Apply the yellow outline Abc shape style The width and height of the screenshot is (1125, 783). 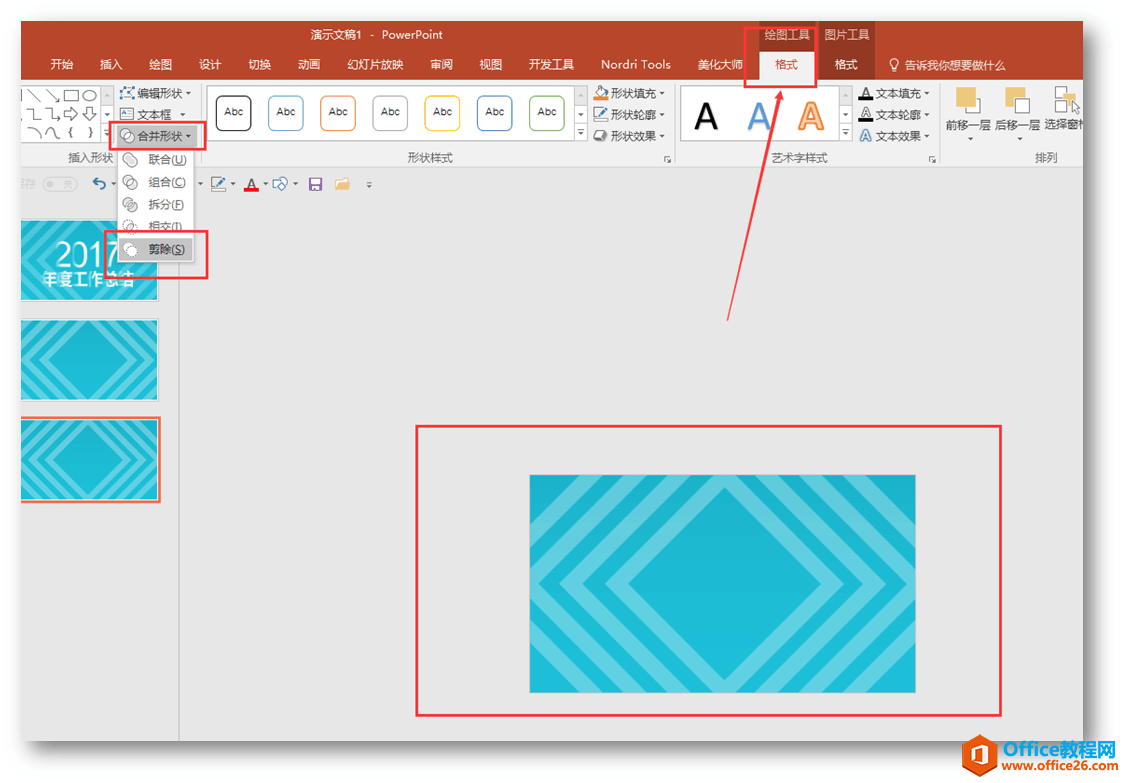pyautogui.click(x=442, y=113)
